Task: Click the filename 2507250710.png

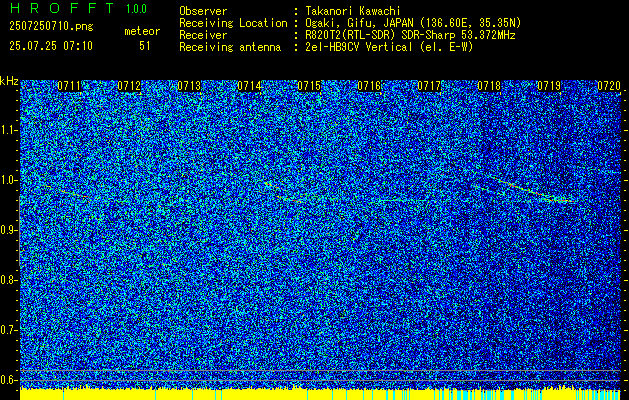Action: point(51,27)
